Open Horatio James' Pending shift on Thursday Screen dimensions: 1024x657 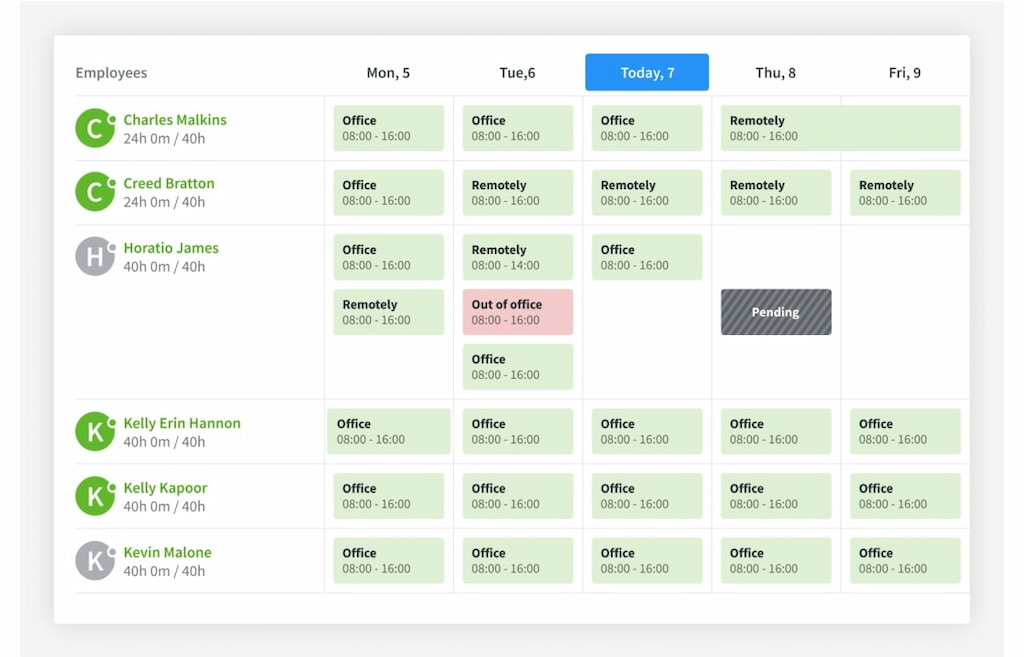pos(776,312)
